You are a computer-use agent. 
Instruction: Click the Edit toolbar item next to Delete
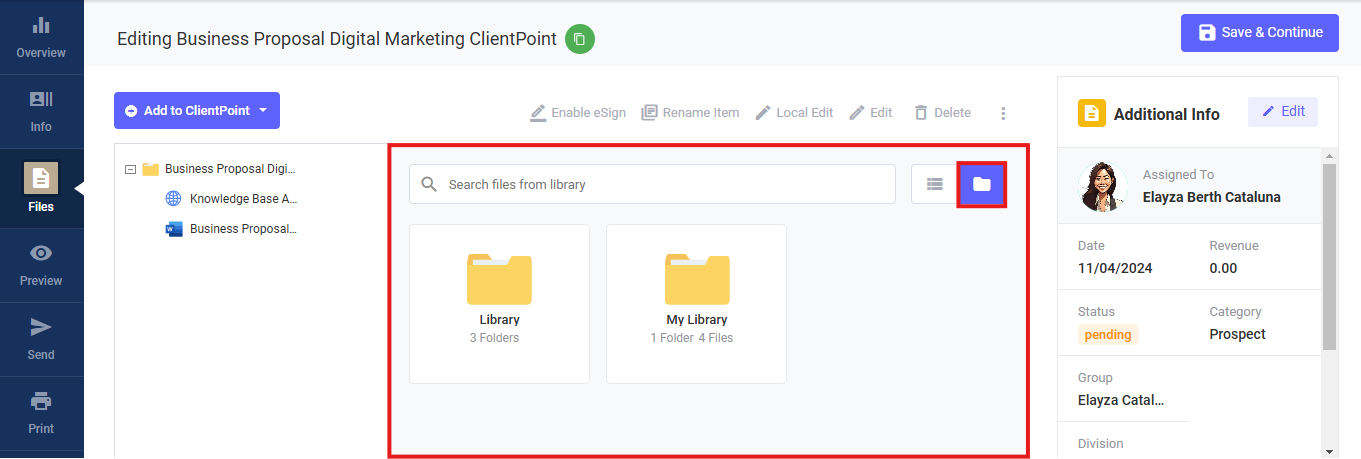870,113
